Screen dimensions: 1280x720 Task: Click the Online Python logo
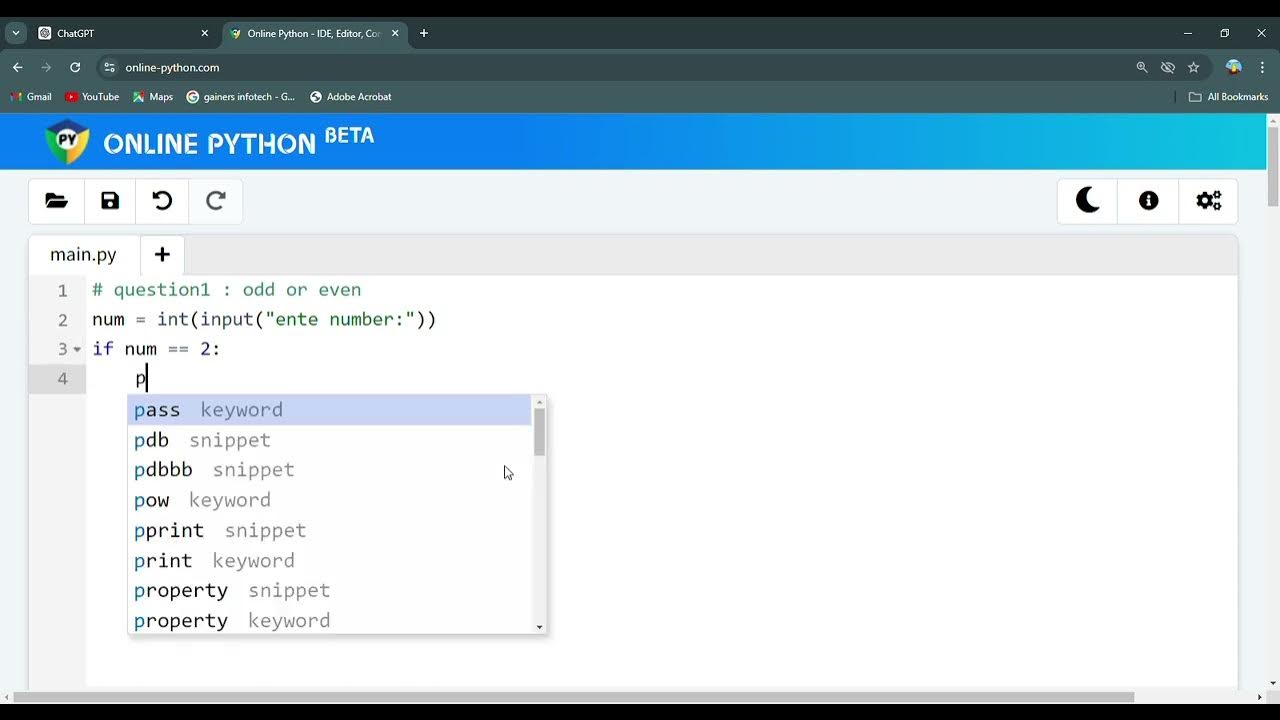point(209,141)
